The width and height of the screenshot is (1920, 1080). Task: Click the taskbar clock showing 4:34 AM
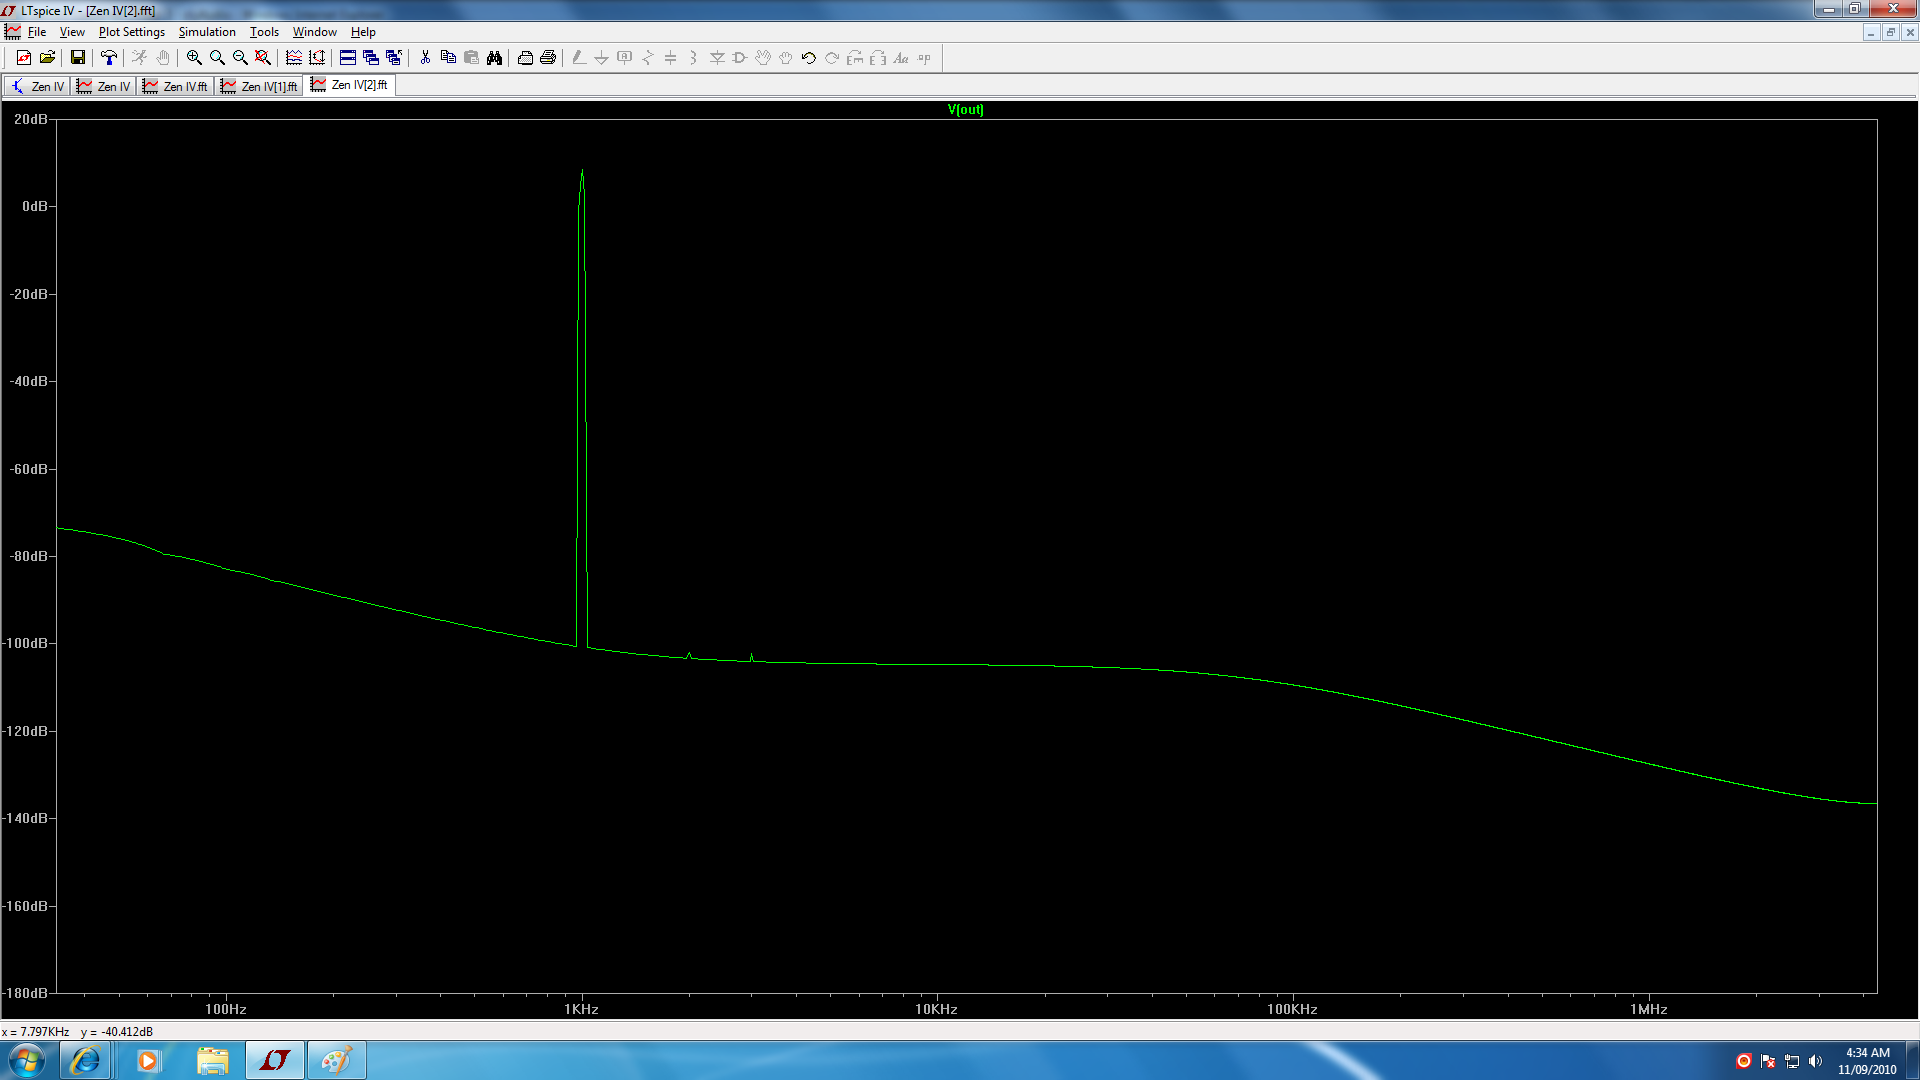(x=1867, y=1061)
